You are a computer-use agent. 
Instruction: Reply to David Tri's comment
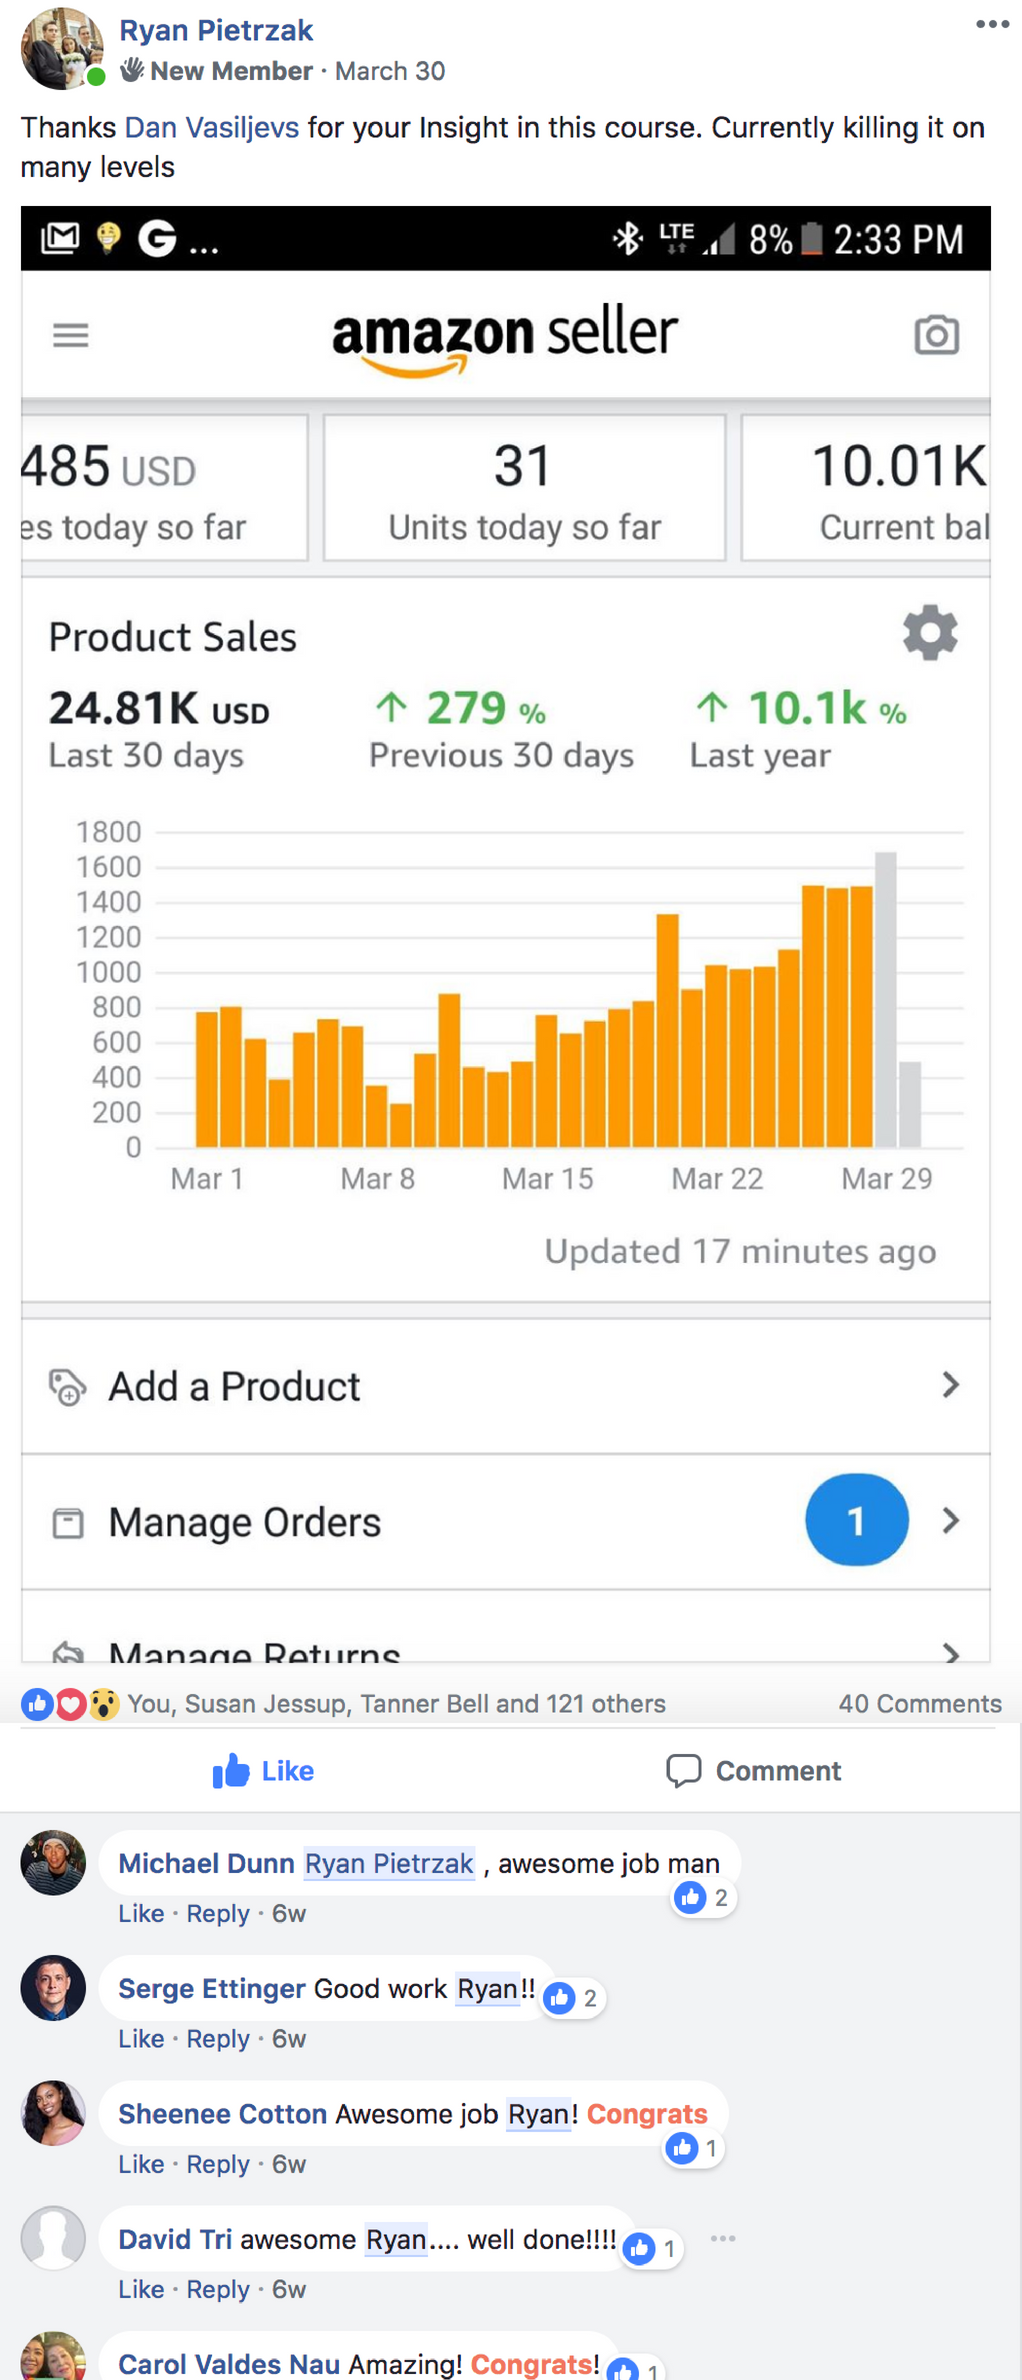(x=218, y=2288)
